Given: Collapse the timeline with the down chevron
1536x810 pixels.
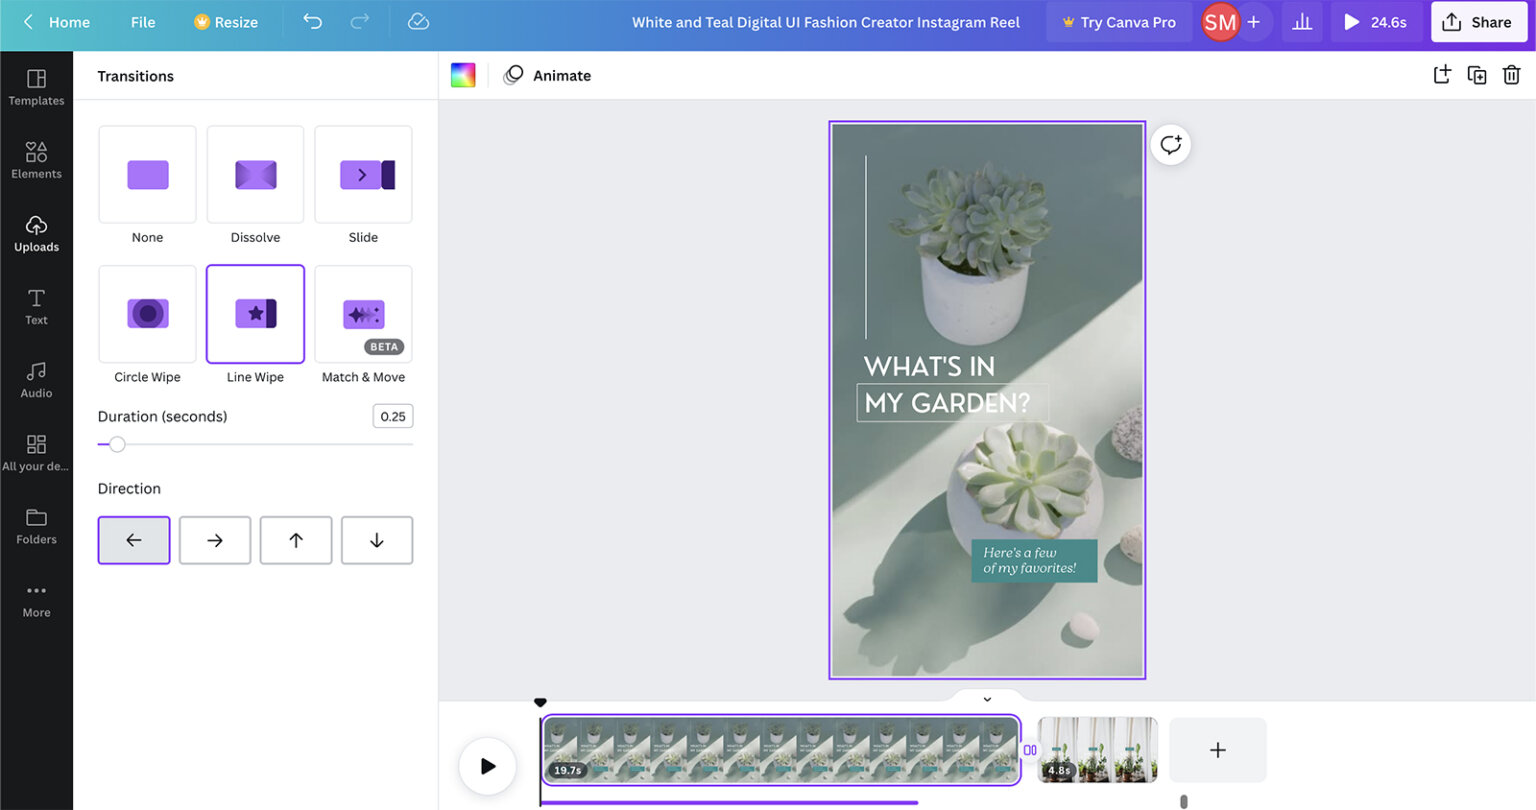Looking at the screenshot, I should 986,699.
